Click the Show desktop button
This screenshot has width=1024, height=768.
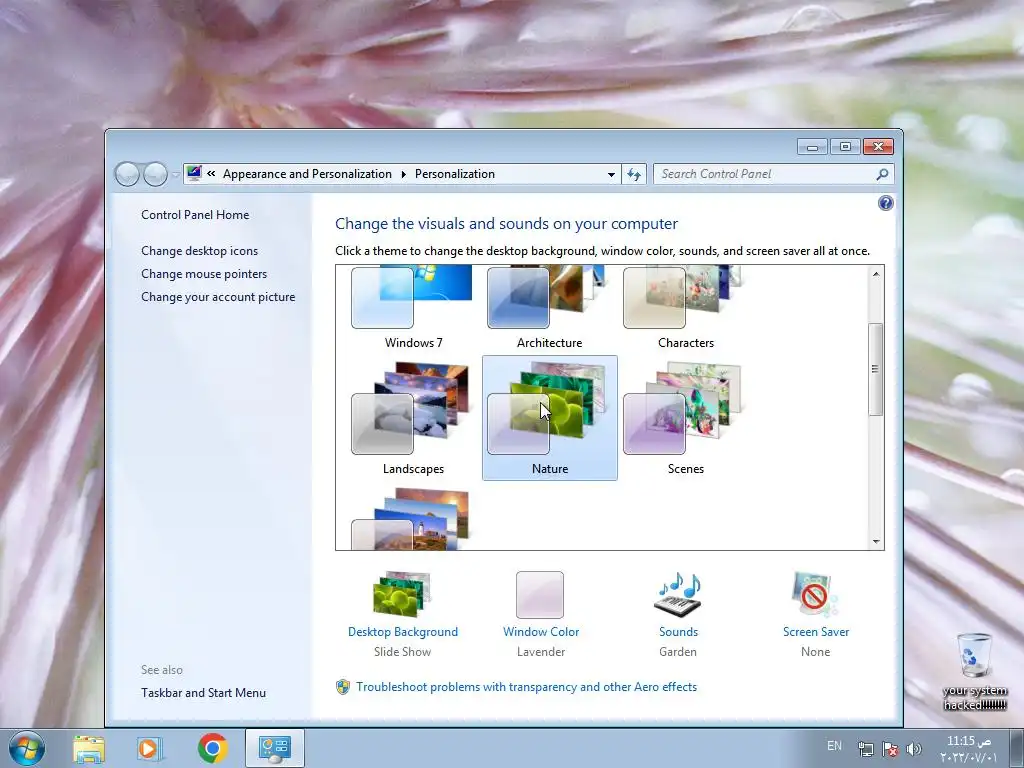coord(1018,748)
